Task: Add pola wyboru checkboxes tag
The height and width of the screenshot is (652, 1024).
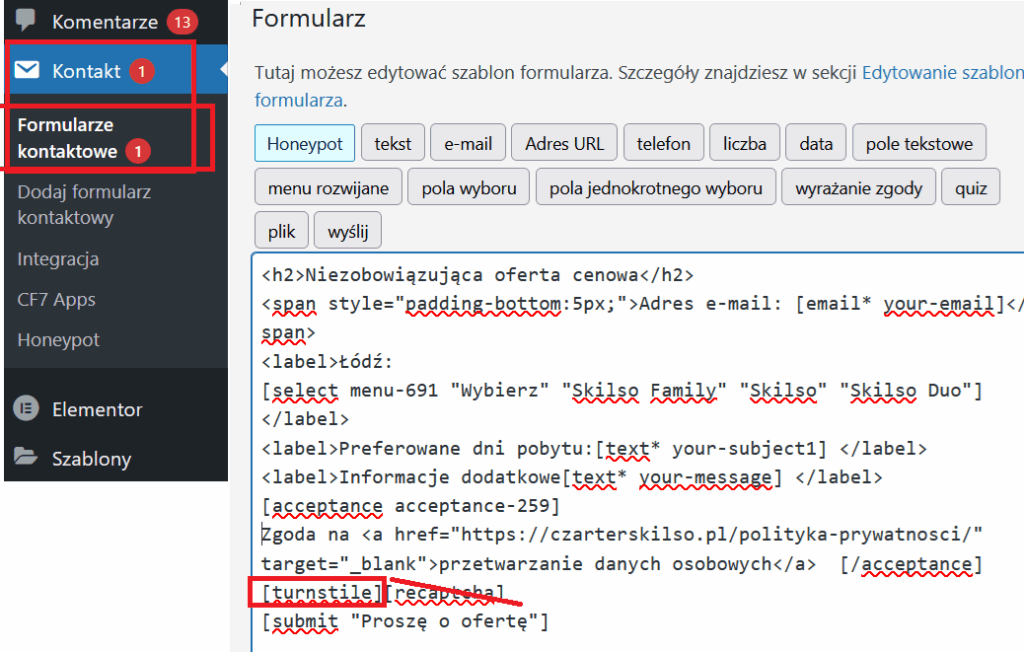Action: [x=468, y=187]
